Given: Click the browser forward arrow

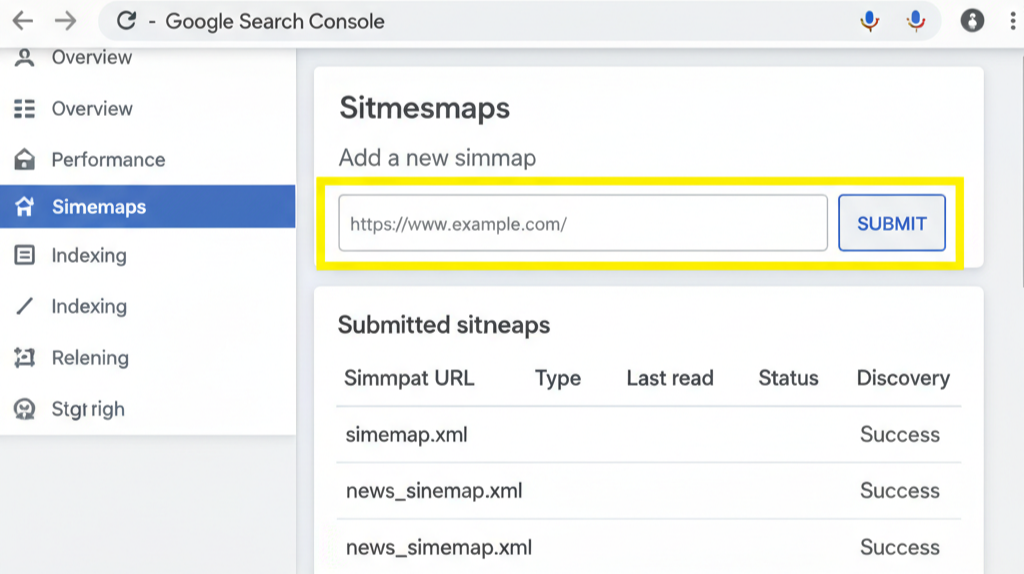Looking at the screenshot, I should (x=66, y=21).
